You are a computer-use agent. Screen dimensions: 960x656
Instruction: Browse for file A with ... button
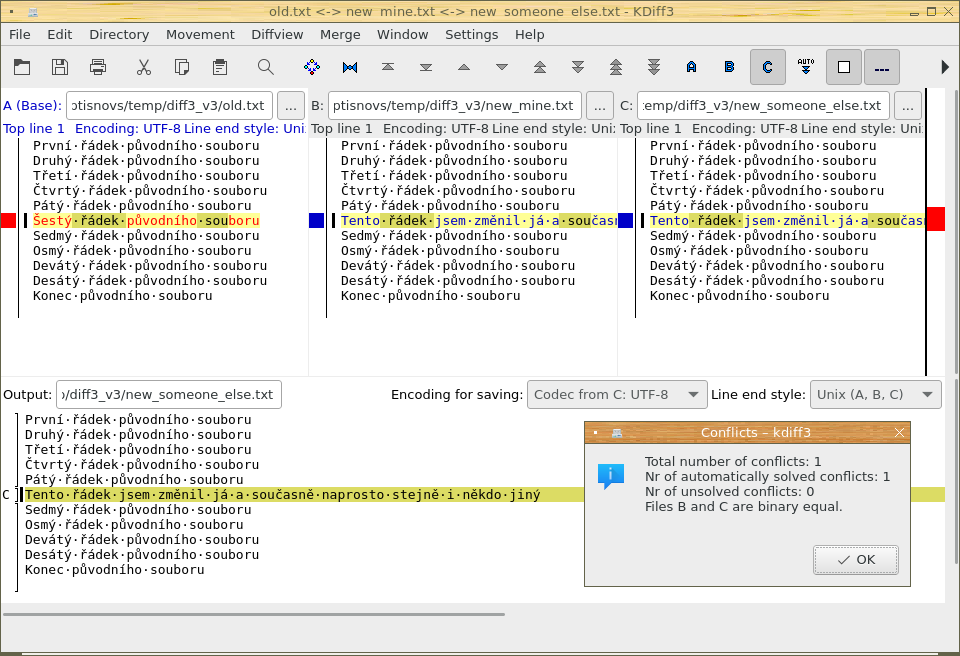point(291,105)
